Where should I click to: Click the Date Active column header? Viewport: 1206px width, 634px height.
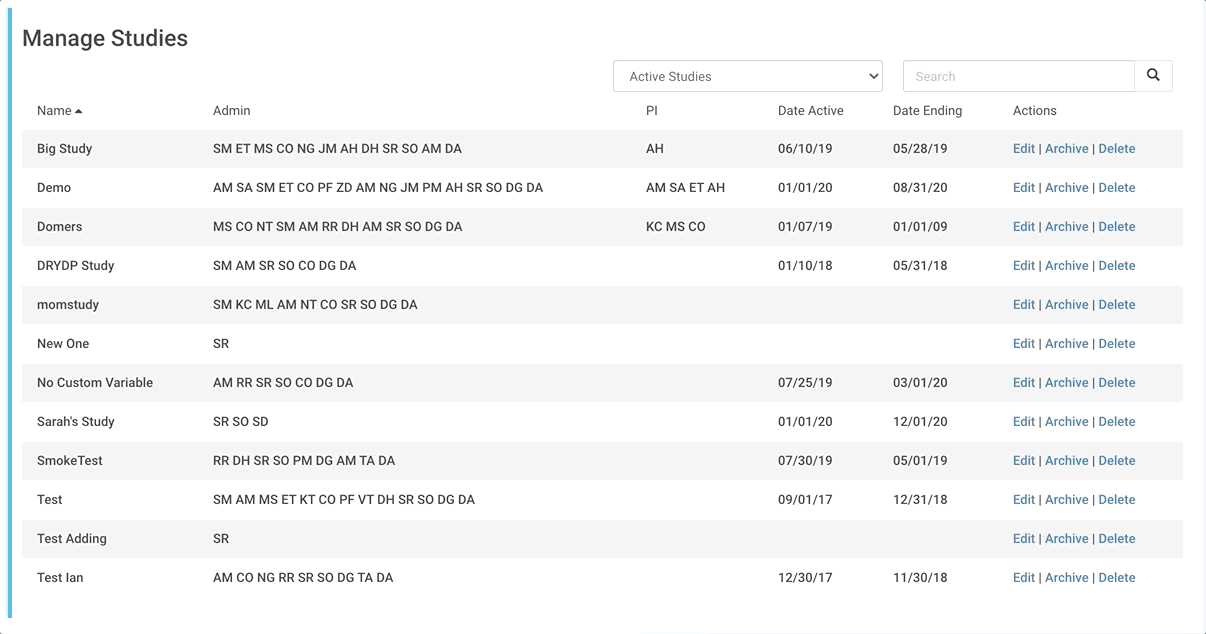pyautogui.click(x=810, y=111)
